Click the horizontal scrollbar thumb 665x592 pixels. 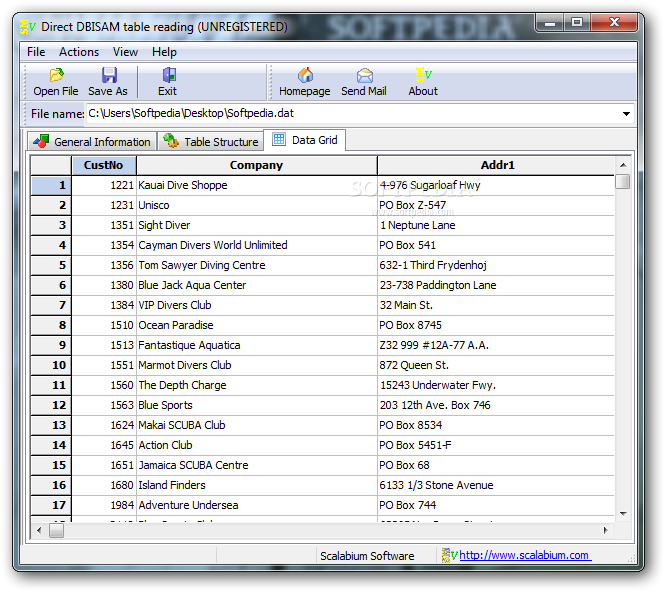[56, 530]
